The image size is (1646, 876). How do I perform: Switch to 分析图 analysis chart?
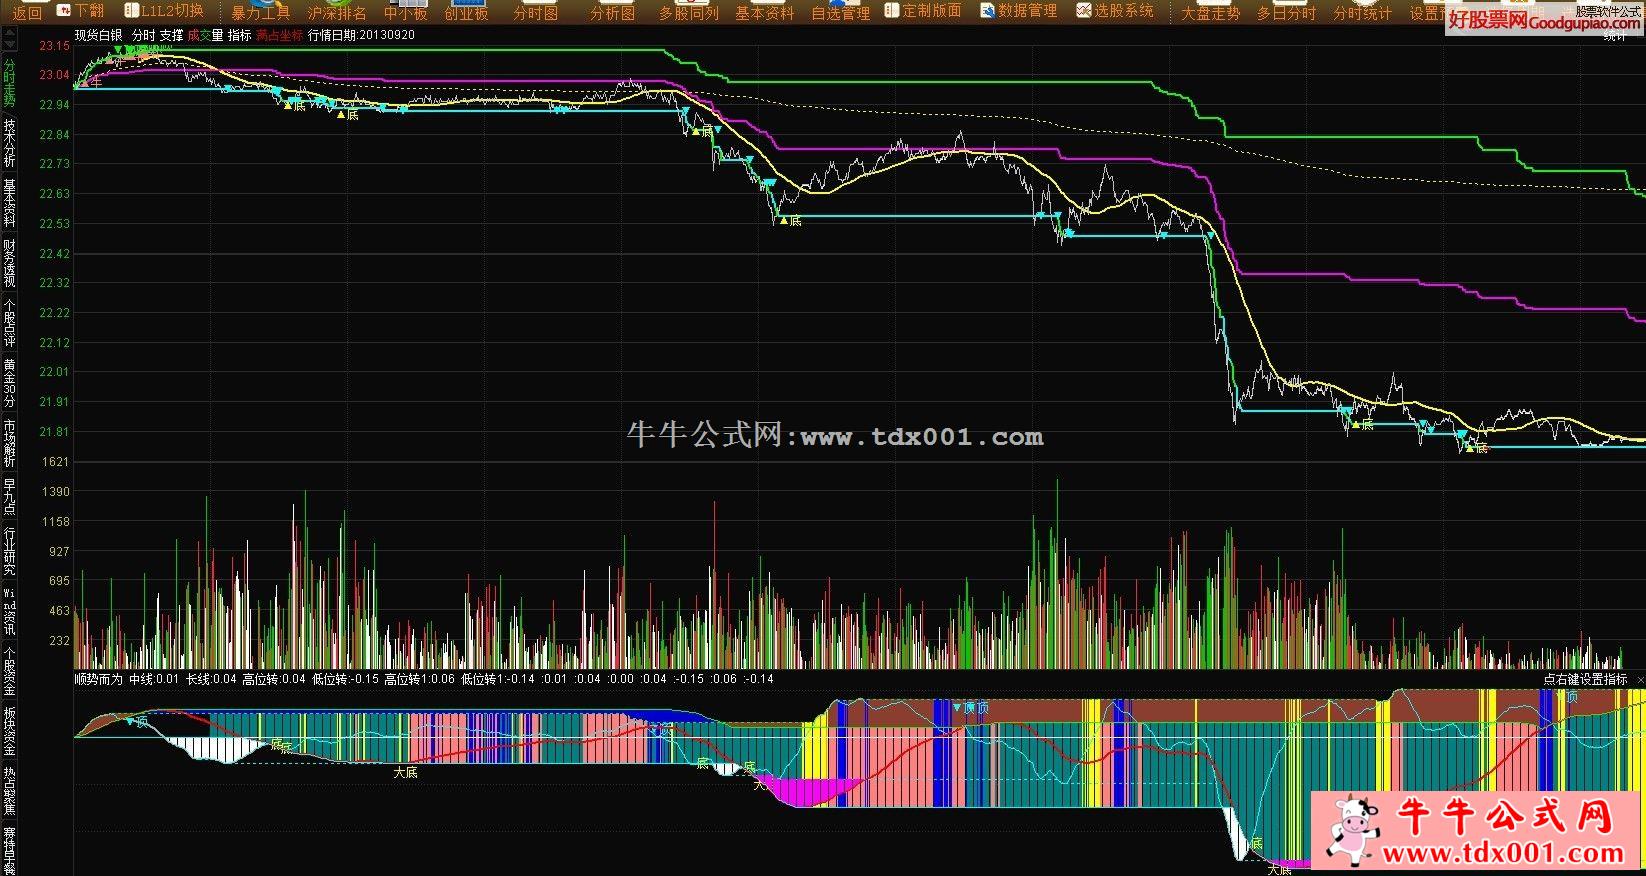[612, 13]
